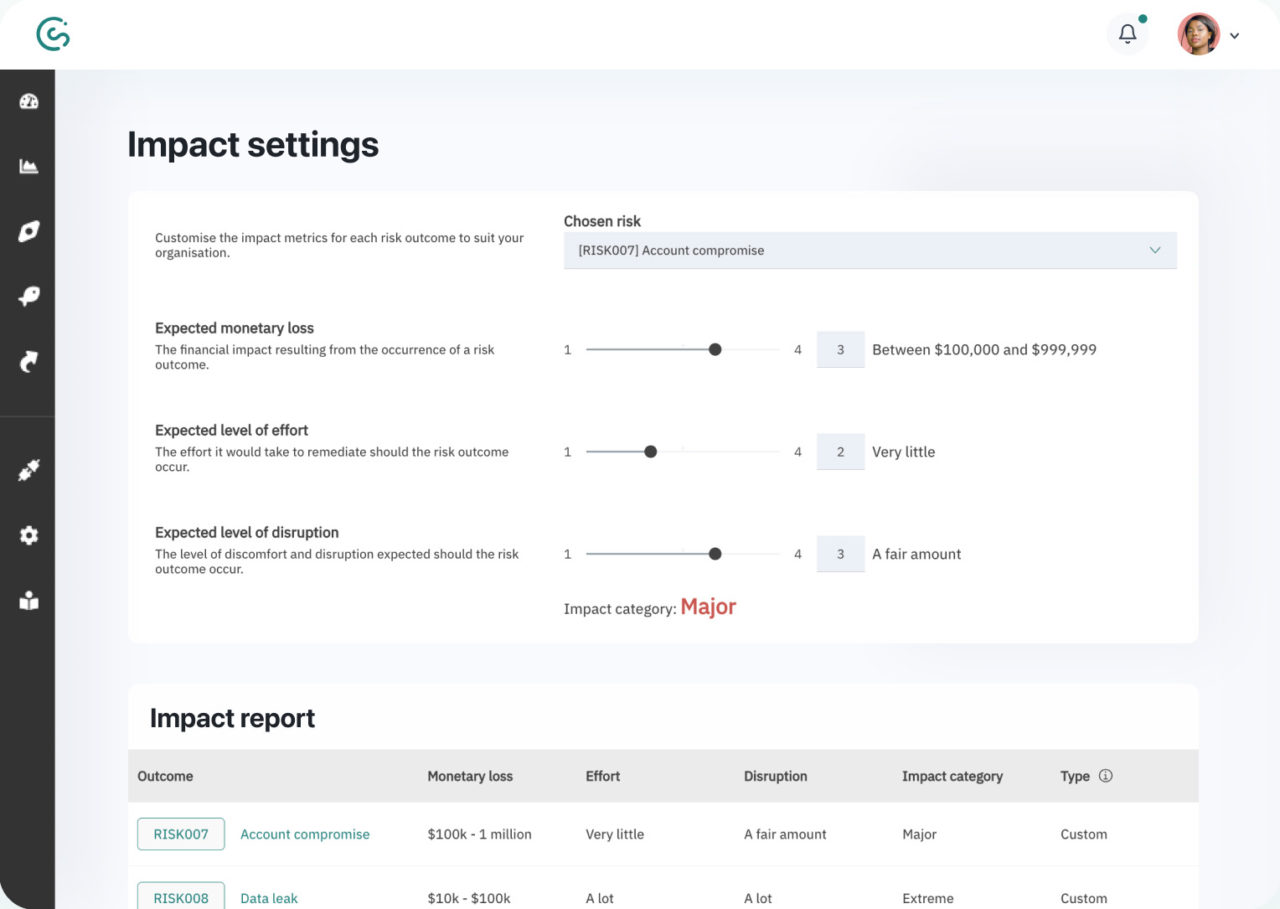1280x909 pixels.
Task: Click the Expected monetary loss slider handle
Action: [x=715, y=350]
